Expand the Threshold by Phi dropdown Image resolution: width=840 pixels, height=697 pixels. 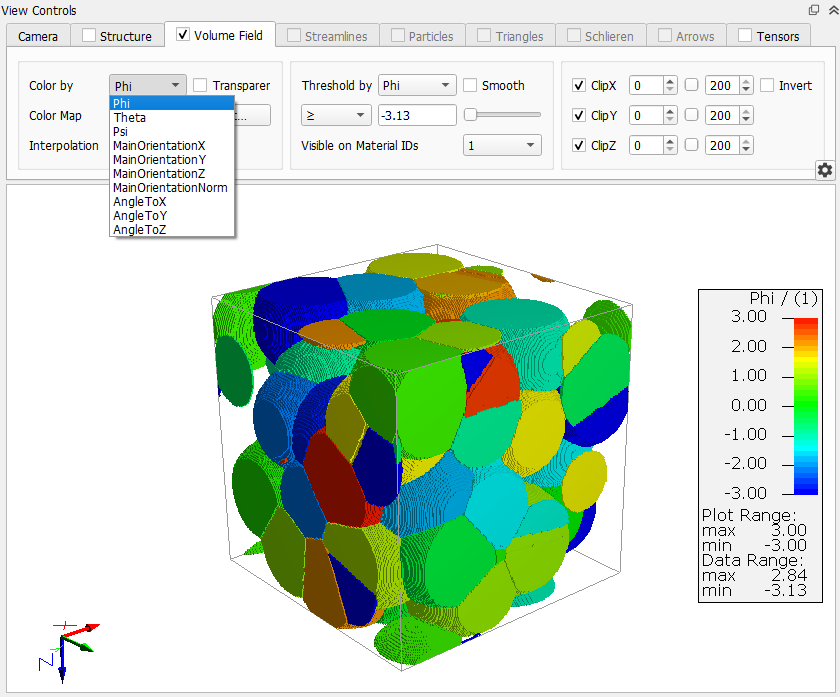(x=417, y=86)
